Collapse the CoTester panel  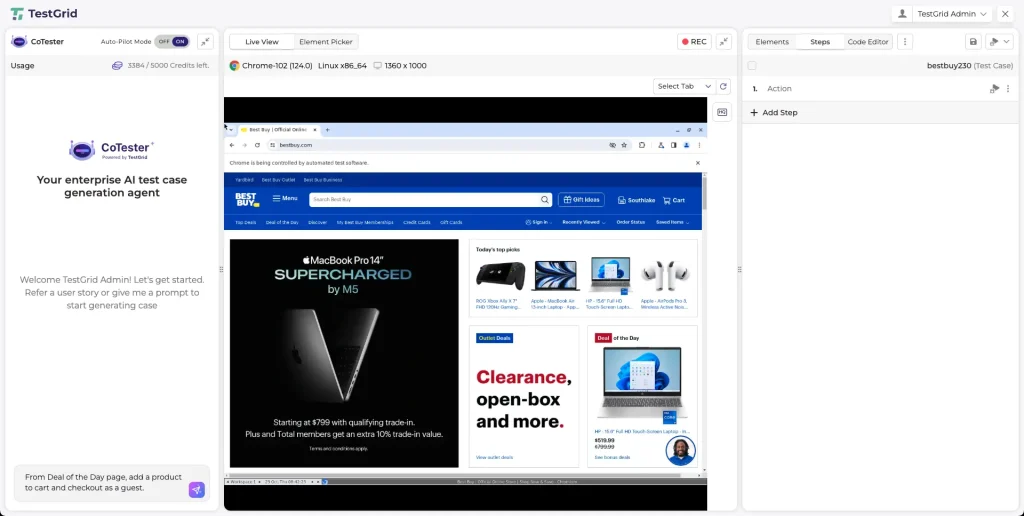205,42
